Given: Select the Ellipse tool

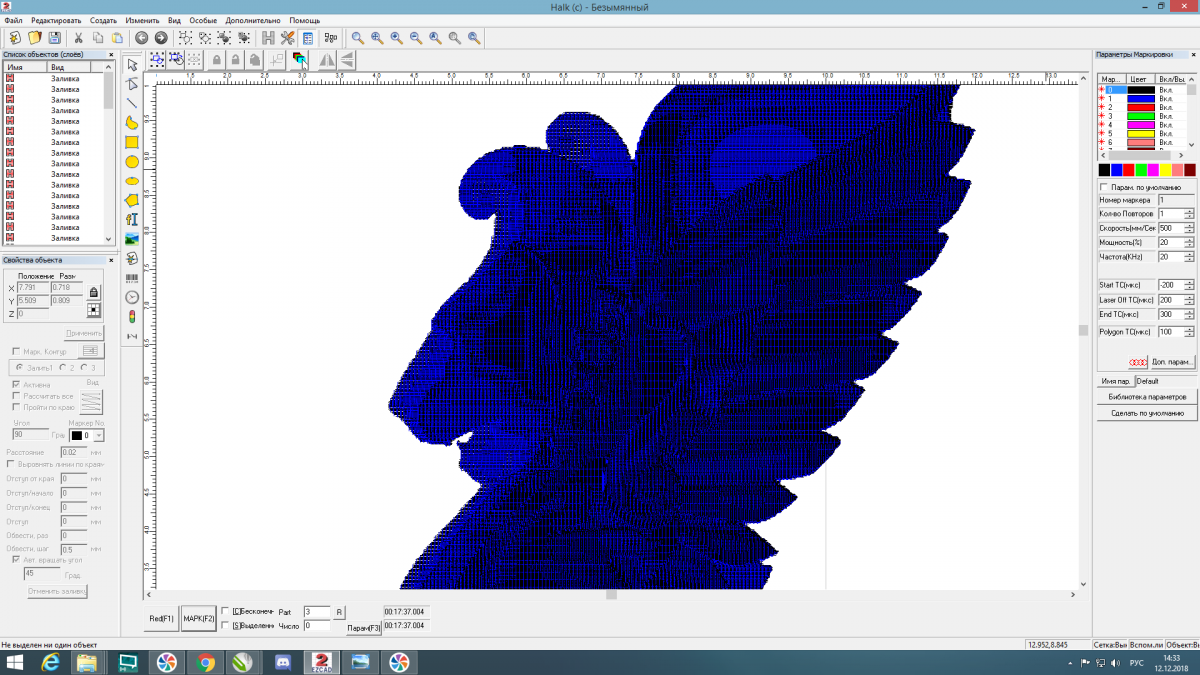Looking at the screenshot, I should (132, 181).
